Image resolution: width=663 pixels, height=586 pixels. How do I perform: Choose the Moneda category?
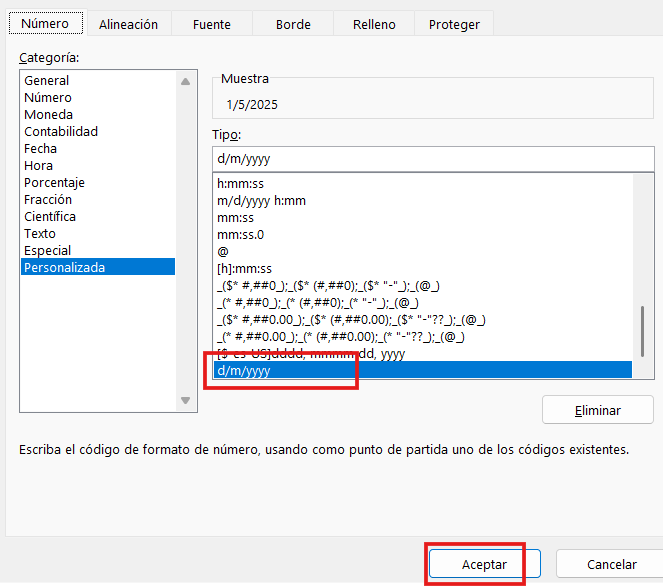(48, 115)
